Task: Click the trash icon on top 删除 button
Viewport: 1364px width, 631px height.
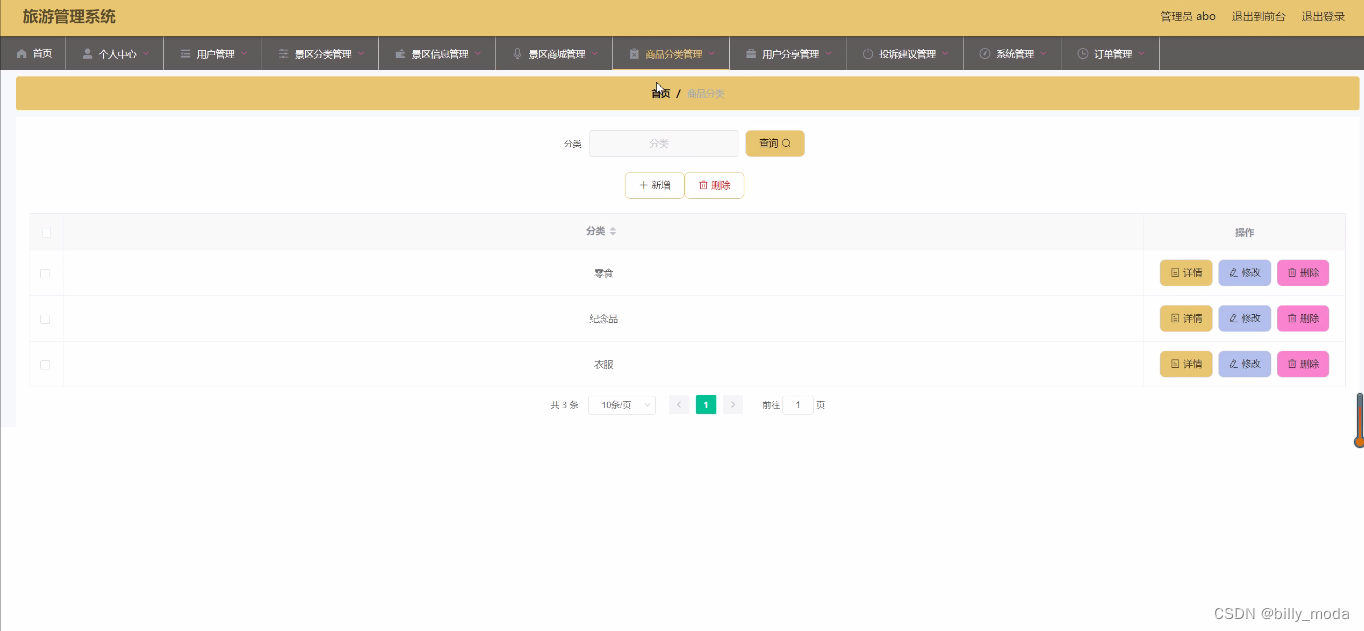Action: [x=703, y=185]
